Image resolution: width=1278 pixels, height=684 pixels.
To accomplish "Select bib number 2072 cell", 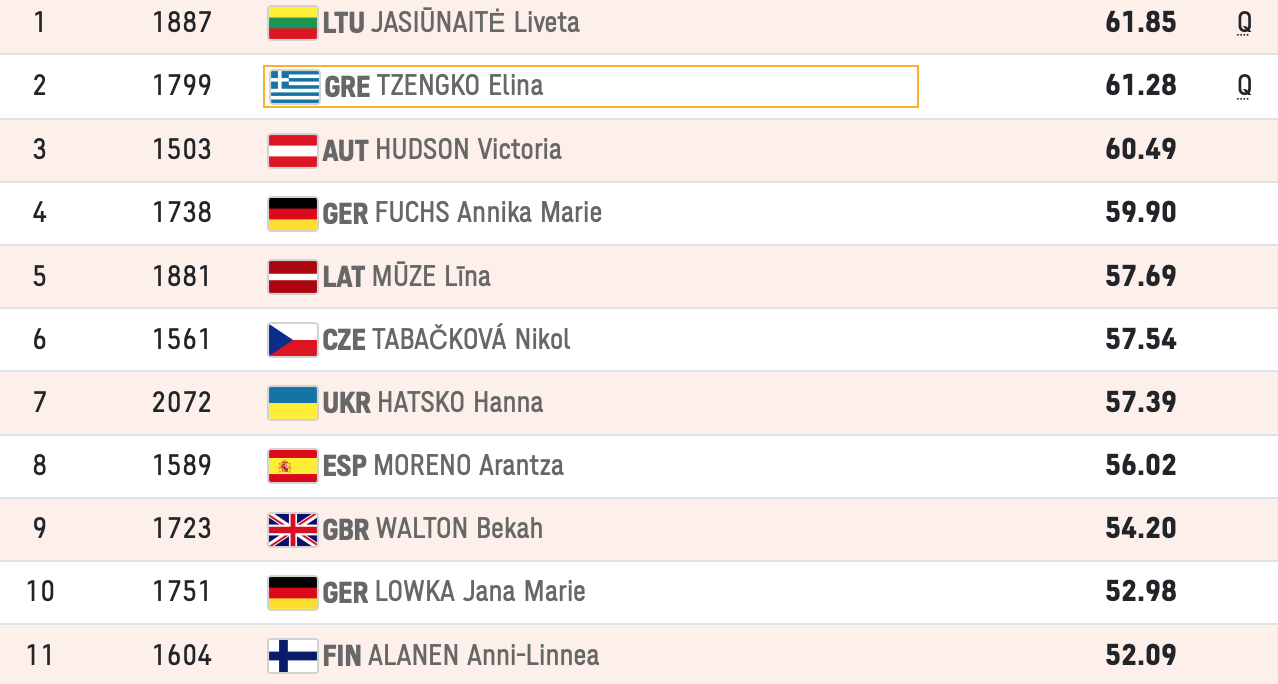I will coord(182,402).
